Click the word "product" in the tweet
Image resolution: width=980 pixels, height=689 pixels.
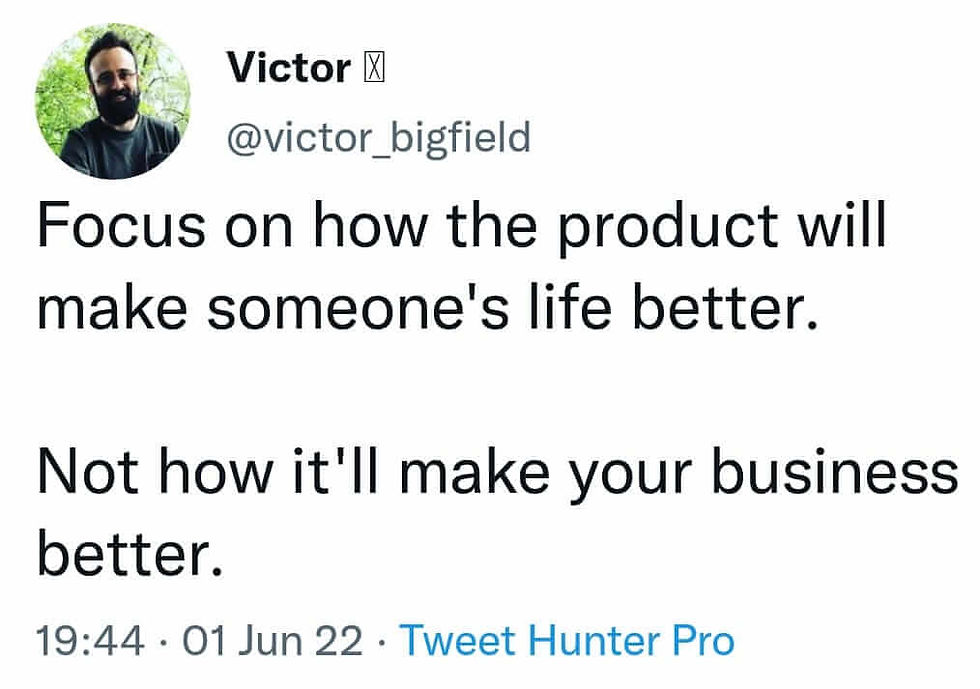(x=668, y=226)
